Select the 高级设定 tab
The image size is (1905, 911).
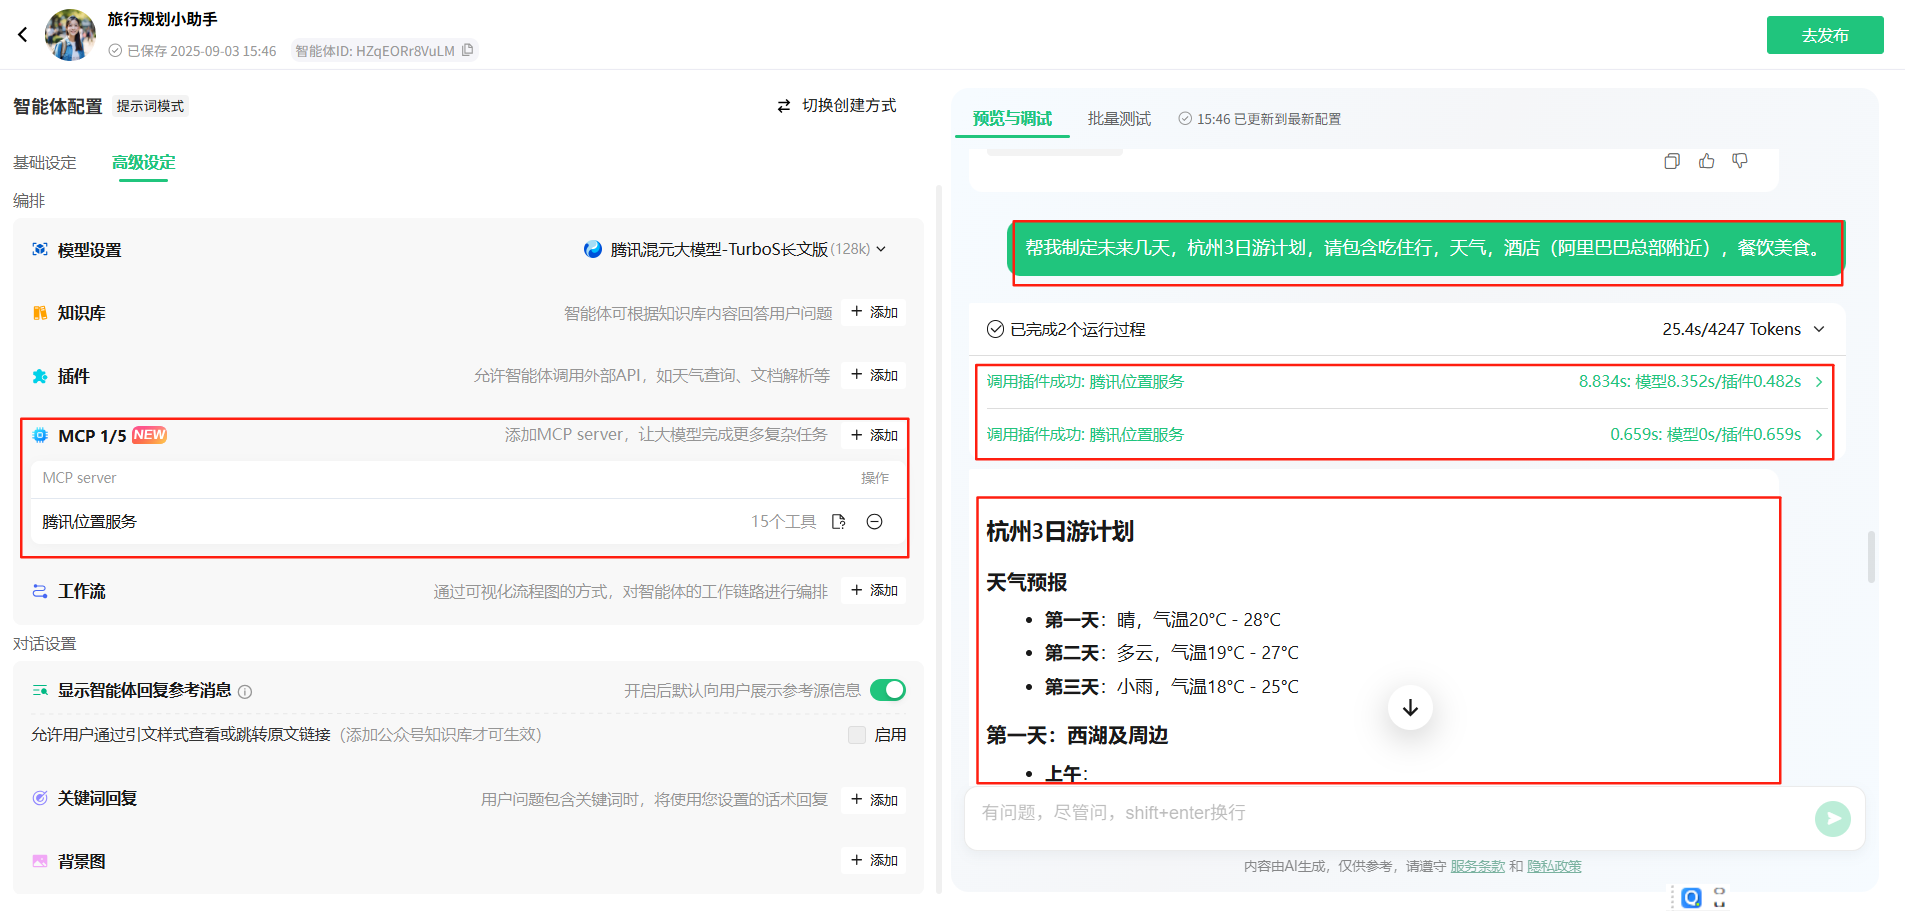(144, 162)
